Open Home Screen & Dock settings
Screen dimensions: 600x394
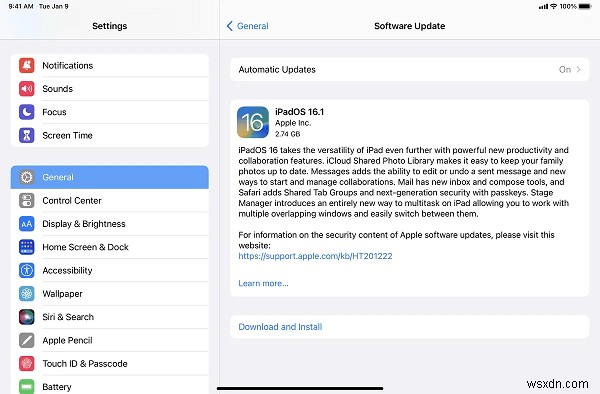[x=110, y=247]
